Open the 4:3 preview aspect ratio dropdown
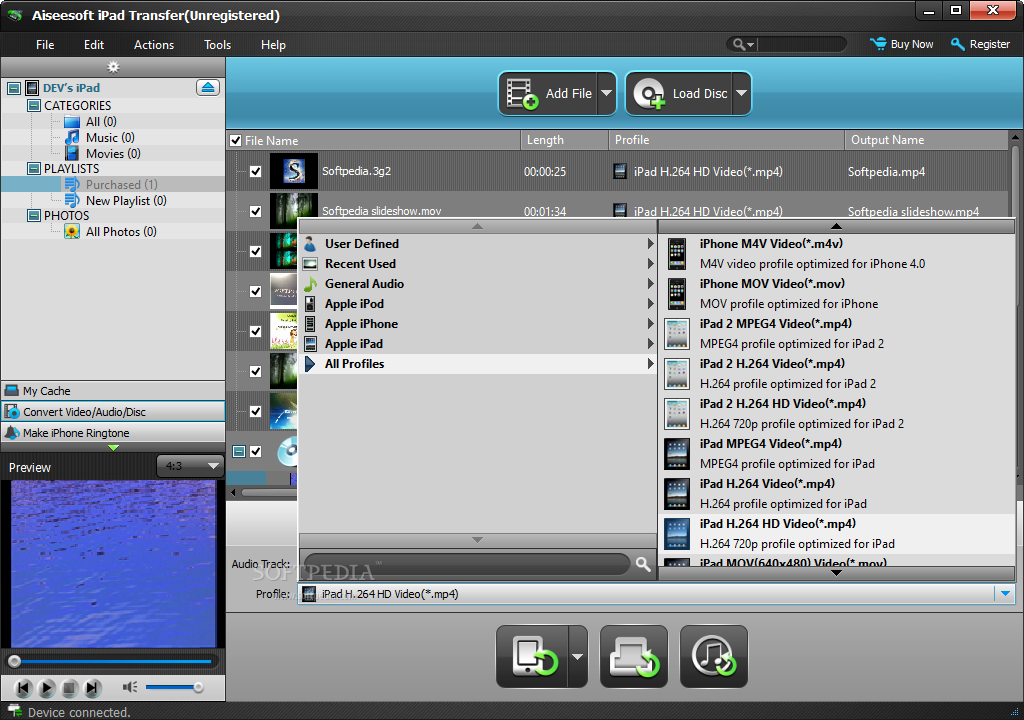Screen dimensions: 1024x720 tap(190, 466)
